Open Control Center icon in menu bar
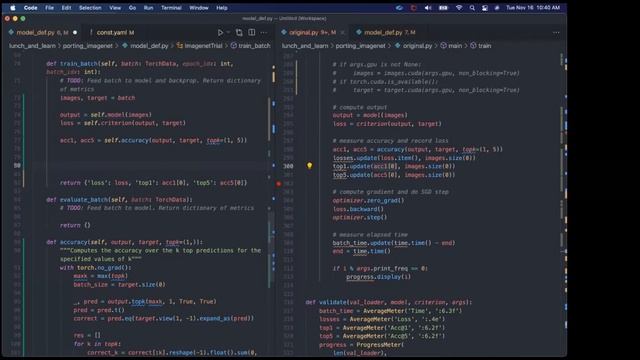Screen dimensions: 640x360 tap(485, 8)
